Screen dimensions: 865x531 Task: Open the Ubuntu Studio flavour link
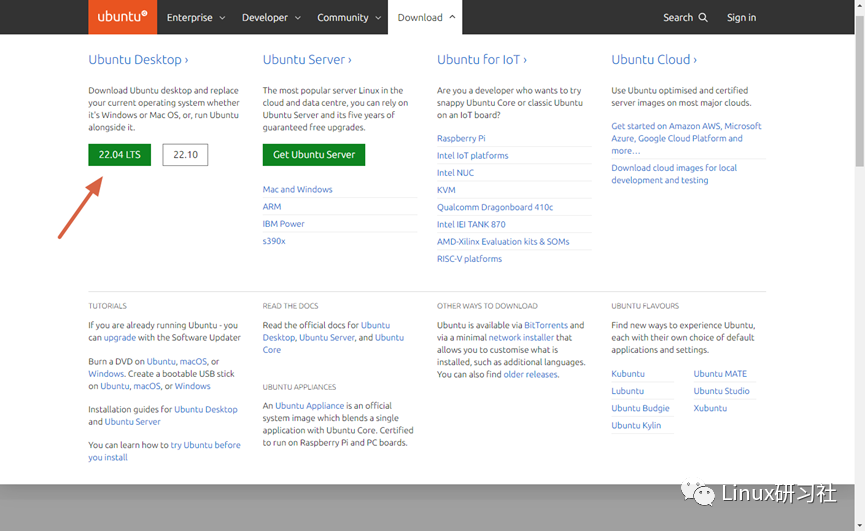click(x=721, y=390)
